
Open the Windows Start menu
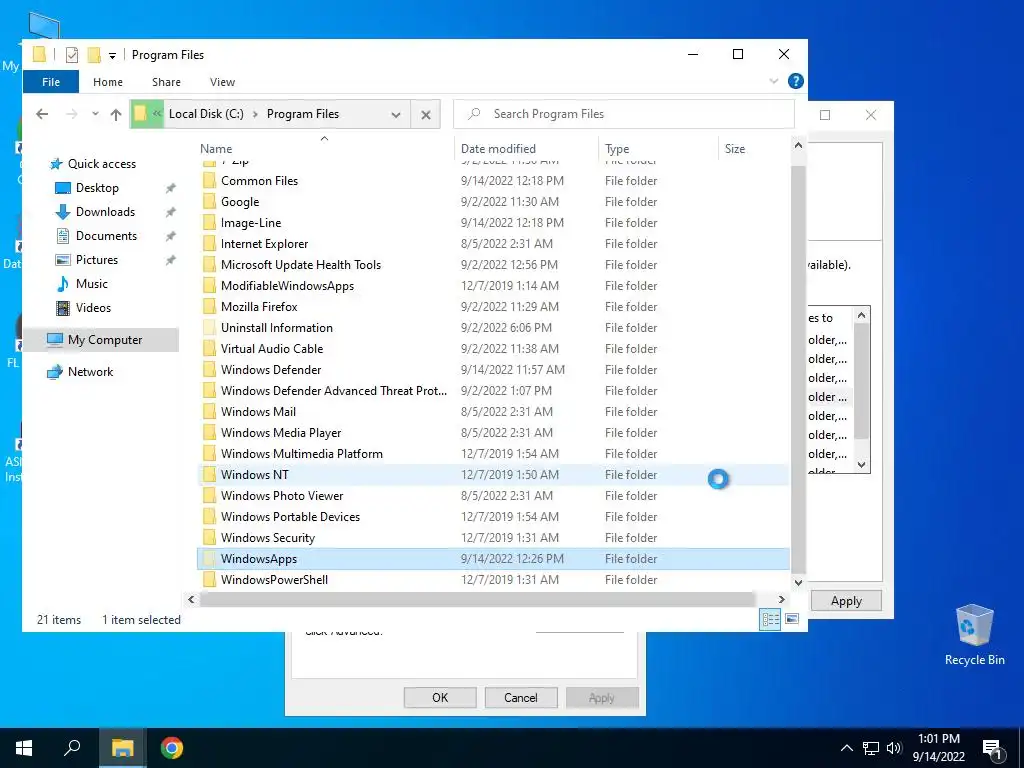[24, 748]
